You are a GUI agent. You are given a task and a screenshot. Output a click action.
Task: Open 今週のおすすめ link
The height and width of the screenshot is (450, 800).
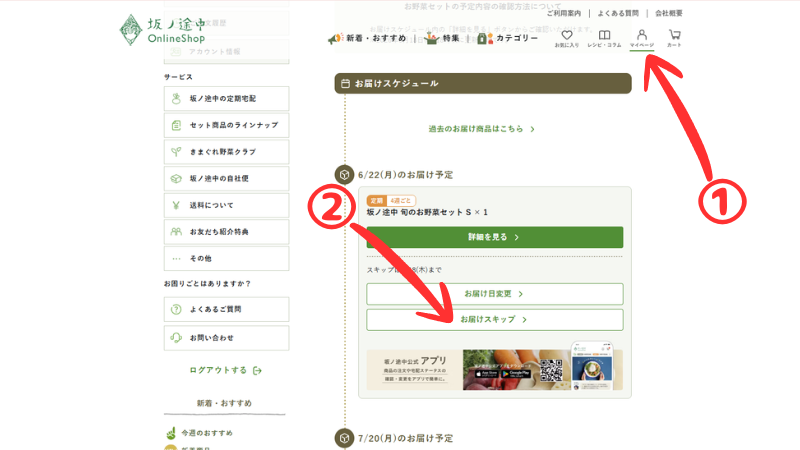pos(207,433)
